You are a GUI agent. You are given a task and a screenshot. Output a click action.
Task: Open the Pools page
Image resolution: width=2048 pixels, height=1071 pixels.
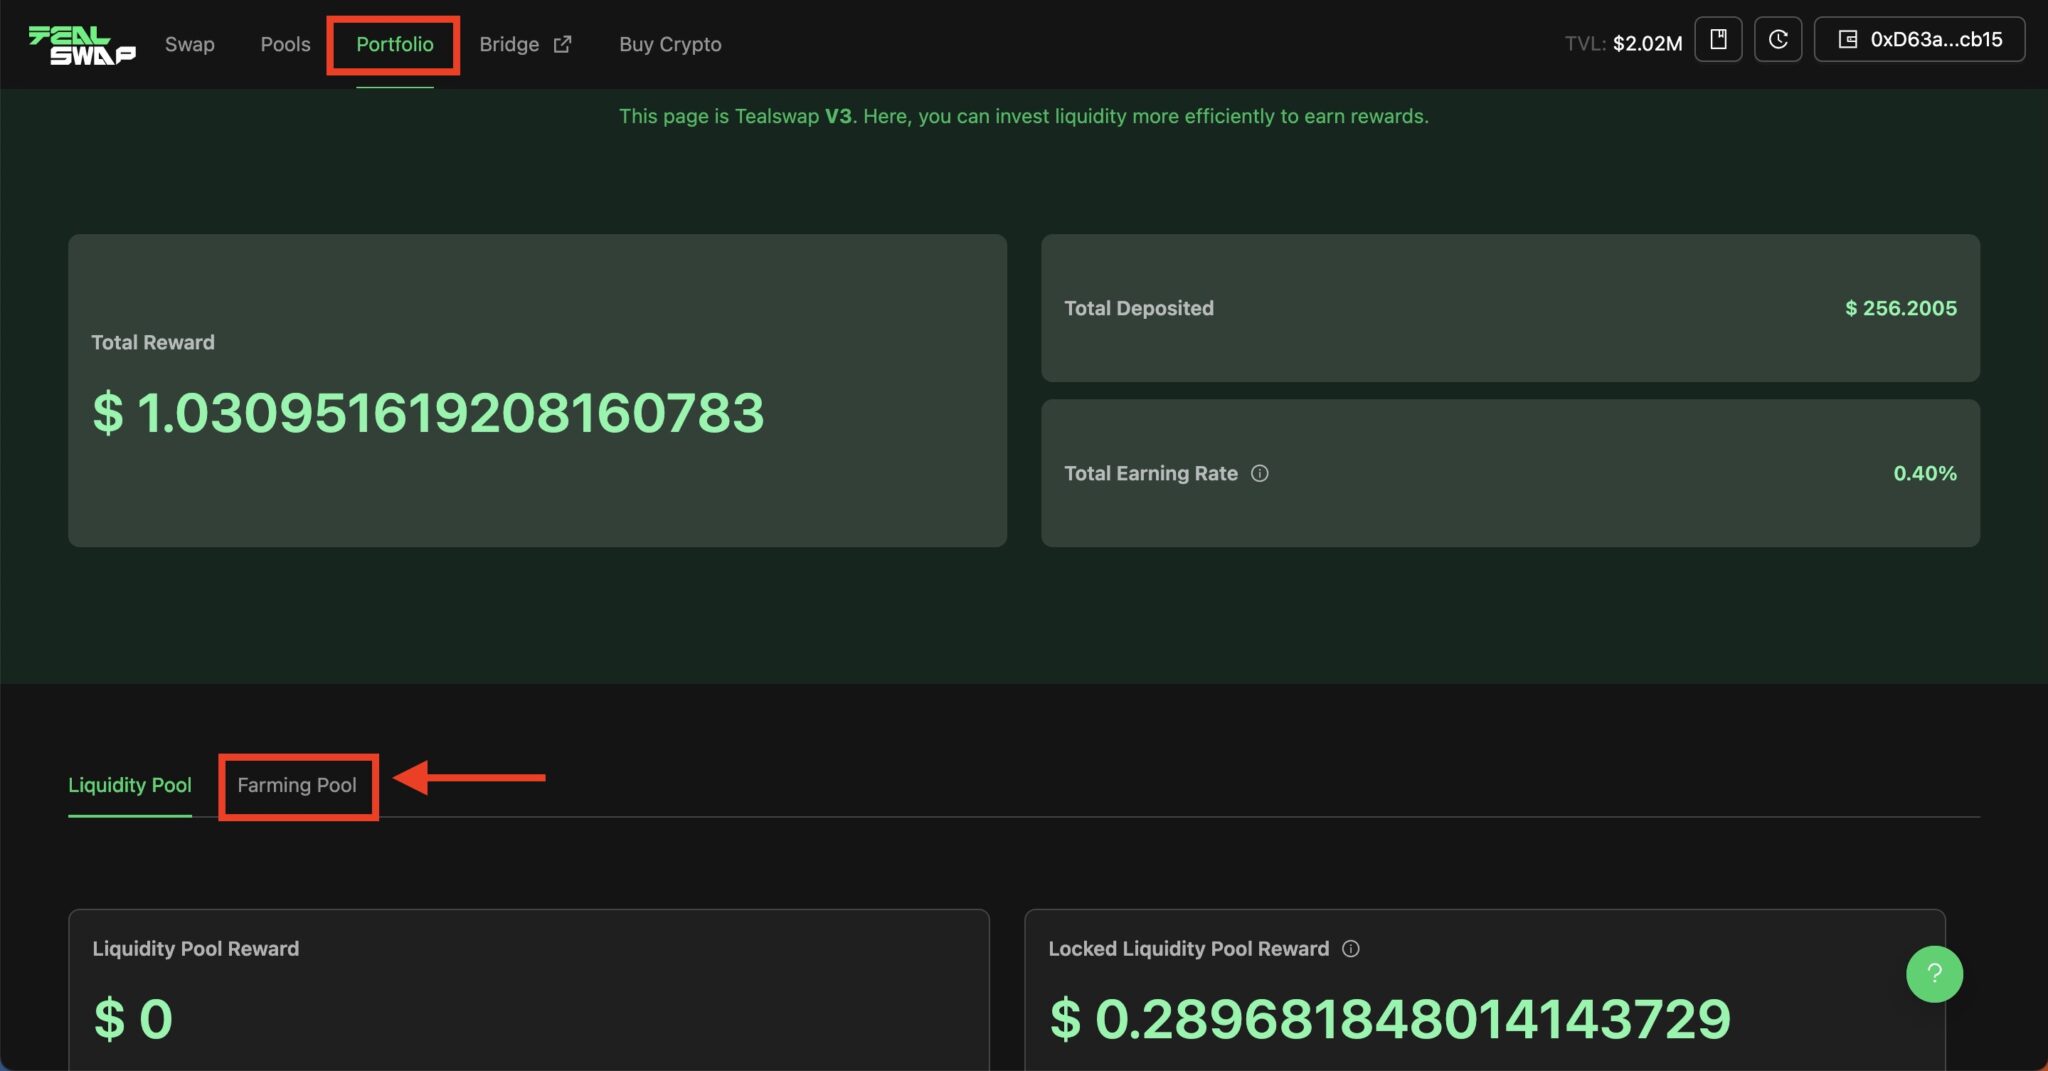pyautogui.click(x=285, y=44)
